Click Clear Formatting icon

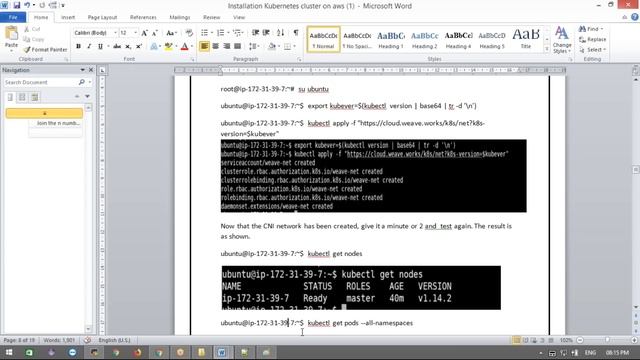[189, 33]
